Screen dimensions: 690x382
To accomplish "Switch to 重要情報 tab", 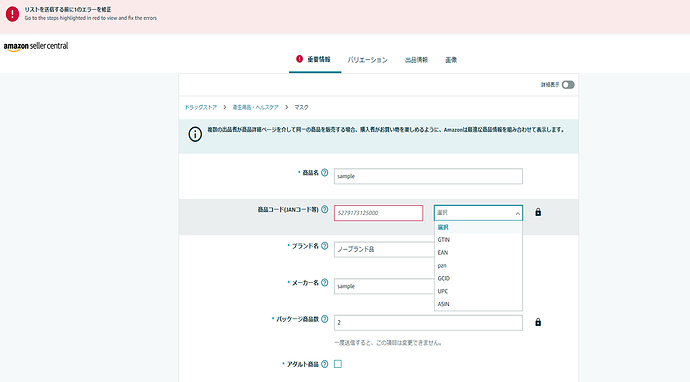I will click(x=315, y=59).
